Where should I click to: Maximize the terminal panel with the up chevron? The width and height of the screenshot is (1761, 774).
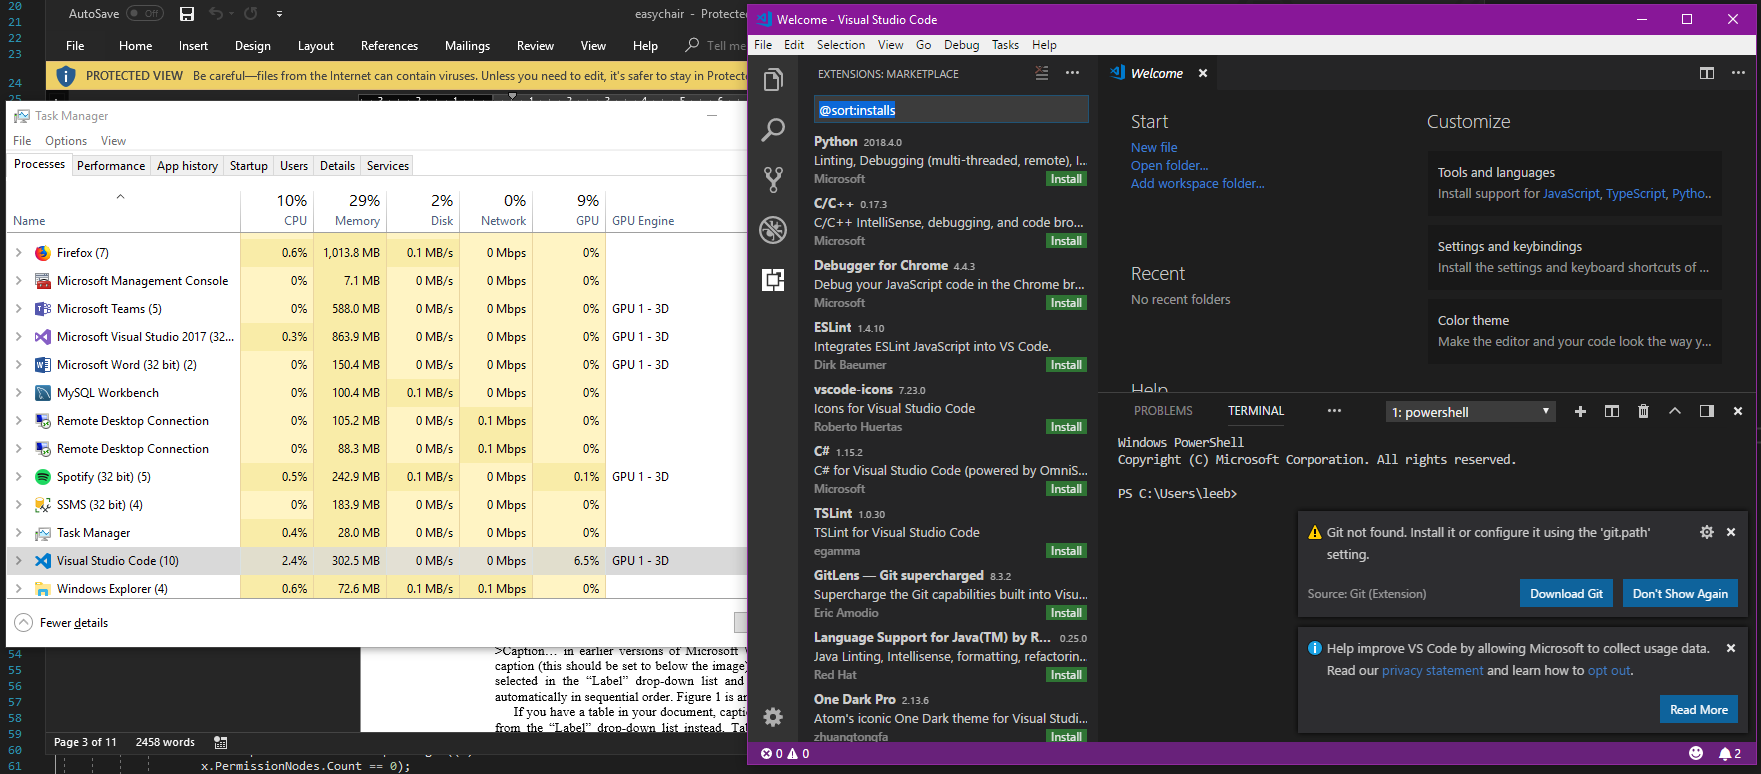click(1675, 411)
